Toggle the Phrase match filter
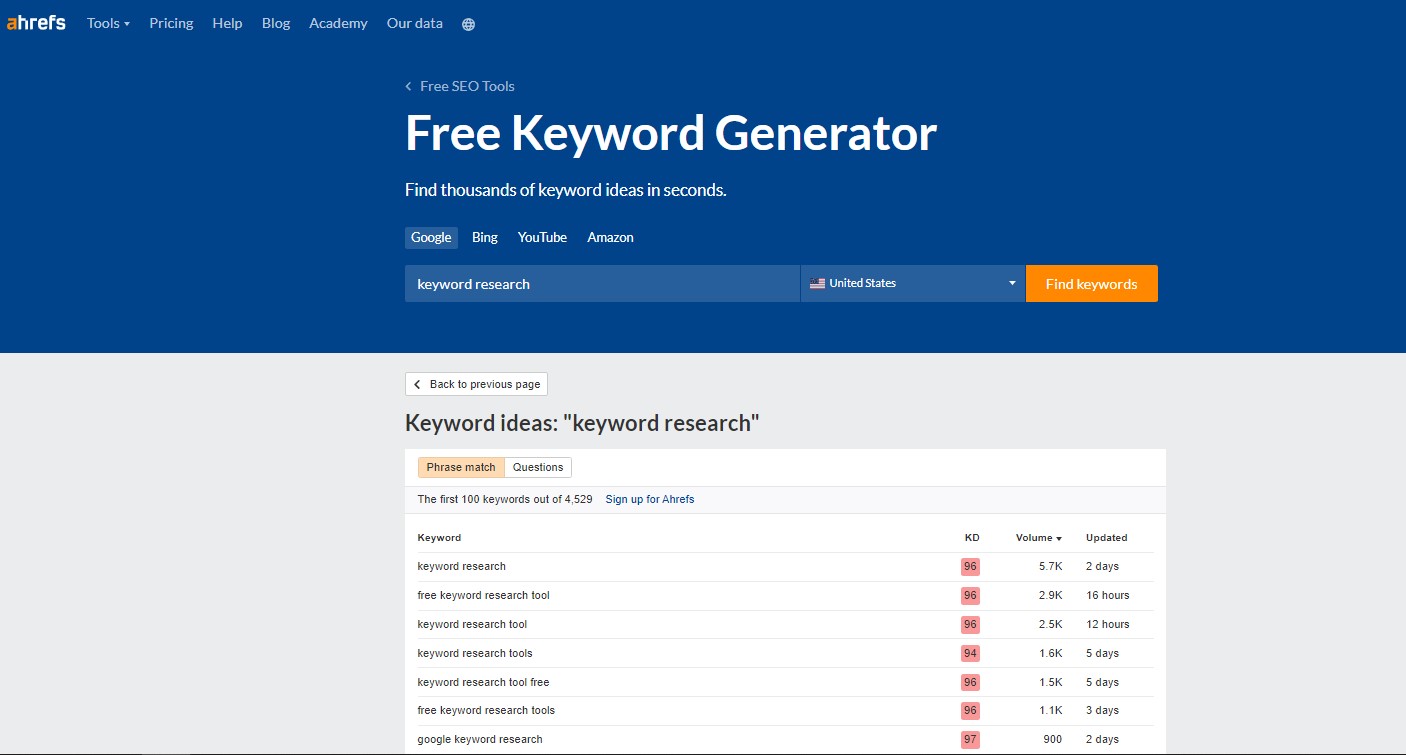The height and width of the screenshot is (755, 1406). 461,467
